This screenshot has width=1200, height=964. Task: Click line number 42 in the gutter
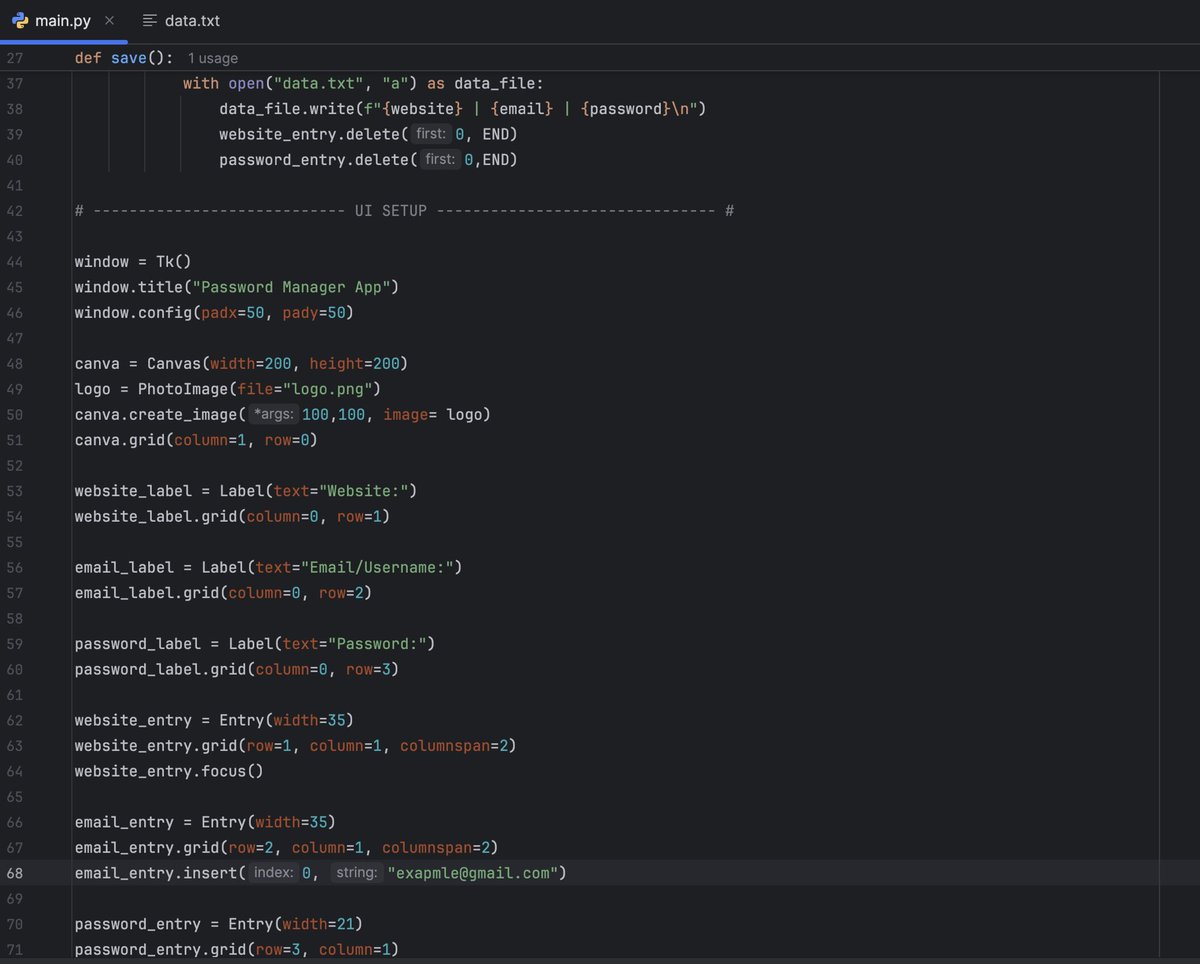click(14, 211)
